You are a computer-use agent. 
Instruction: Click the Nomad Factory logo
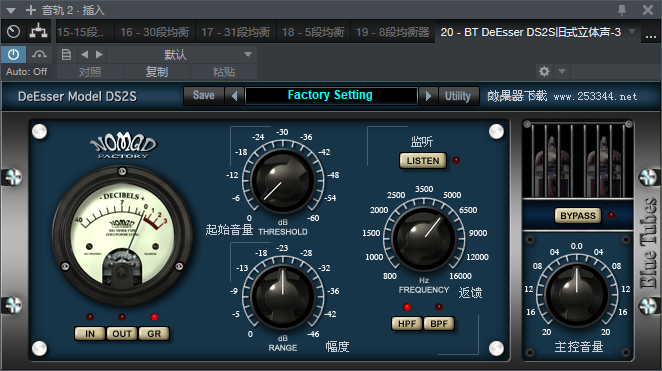tap(123, 146)
